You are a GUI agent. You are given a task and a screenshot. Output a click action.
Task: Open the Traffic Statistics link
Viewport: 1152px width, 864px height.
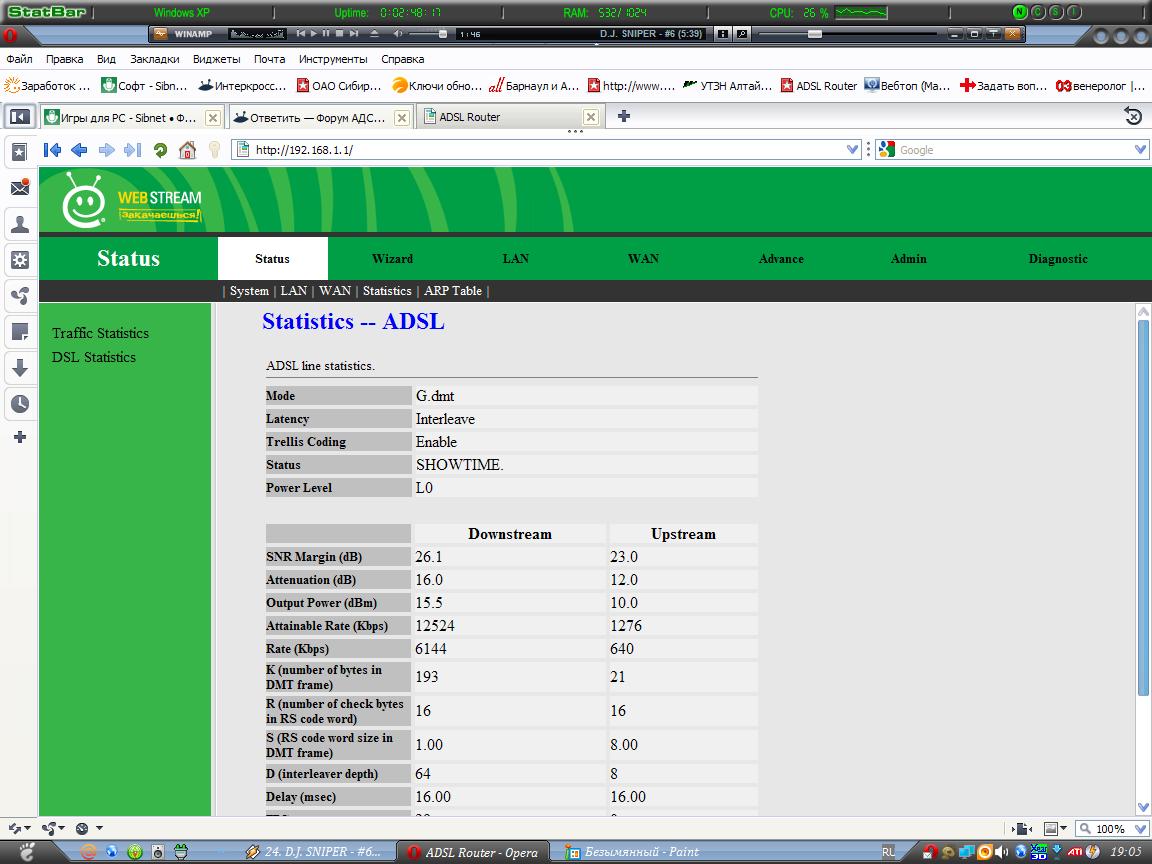[100, 333]
